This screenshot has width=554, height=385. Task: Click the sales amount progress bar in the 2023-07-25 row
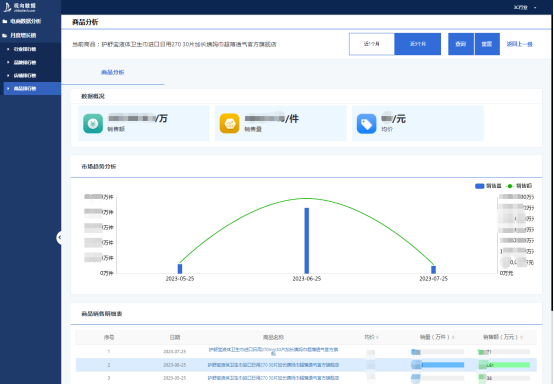(504, 352)
